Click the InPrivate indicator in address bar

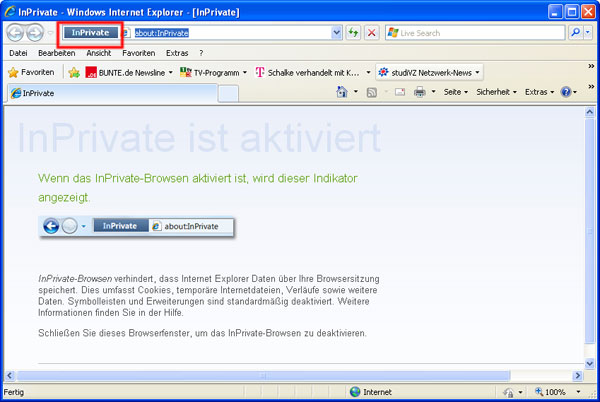90,33
